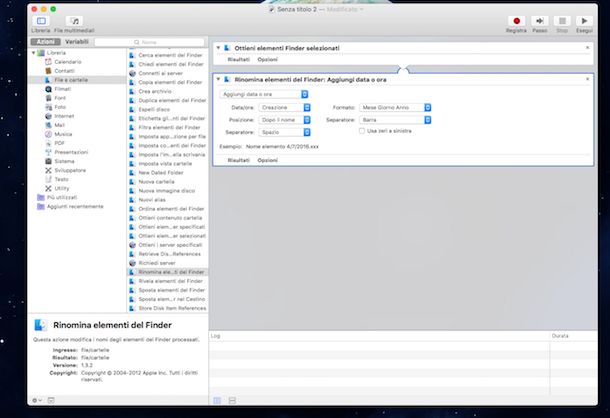This screenshot has height=418, width=610.
Task: Click the action search field
Action: pyautogui.click(x=150, y=42)
